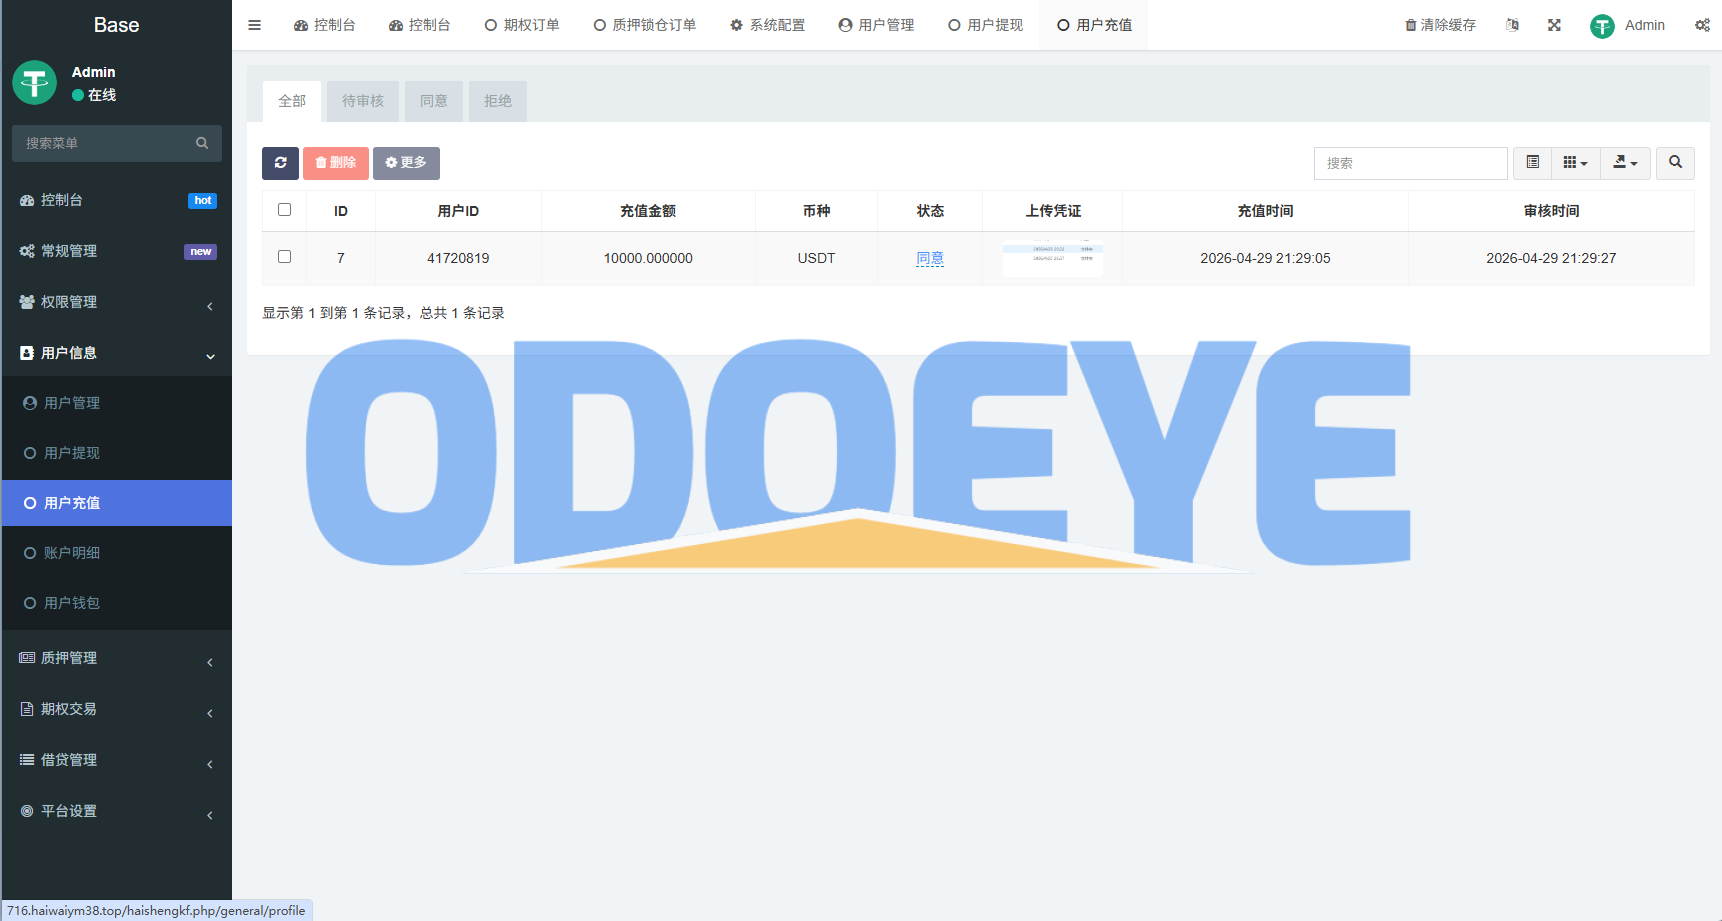Click the Base brand title

click(x=116, y=25)
